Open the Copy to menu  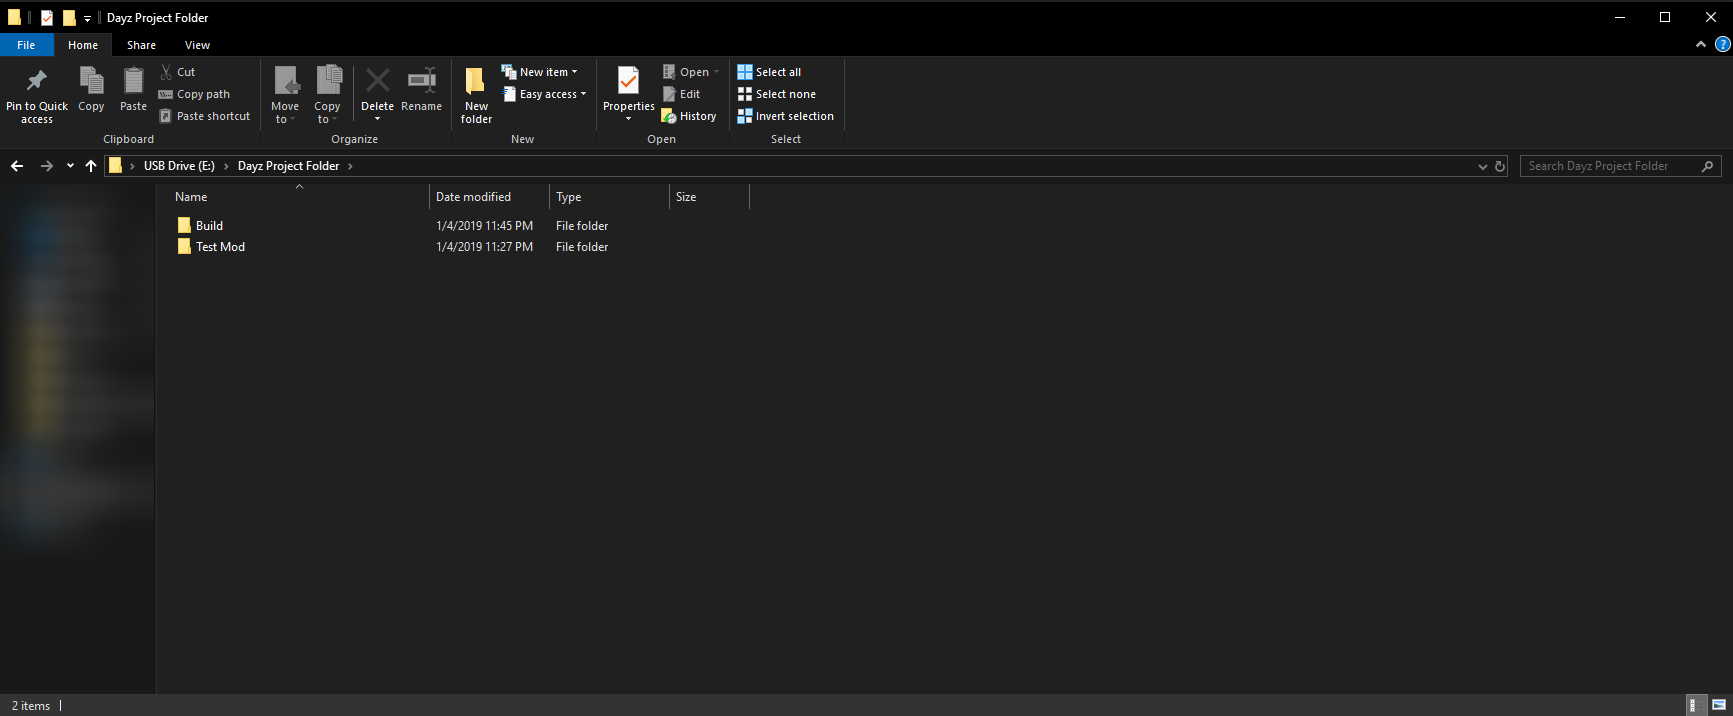pos(327,96)
